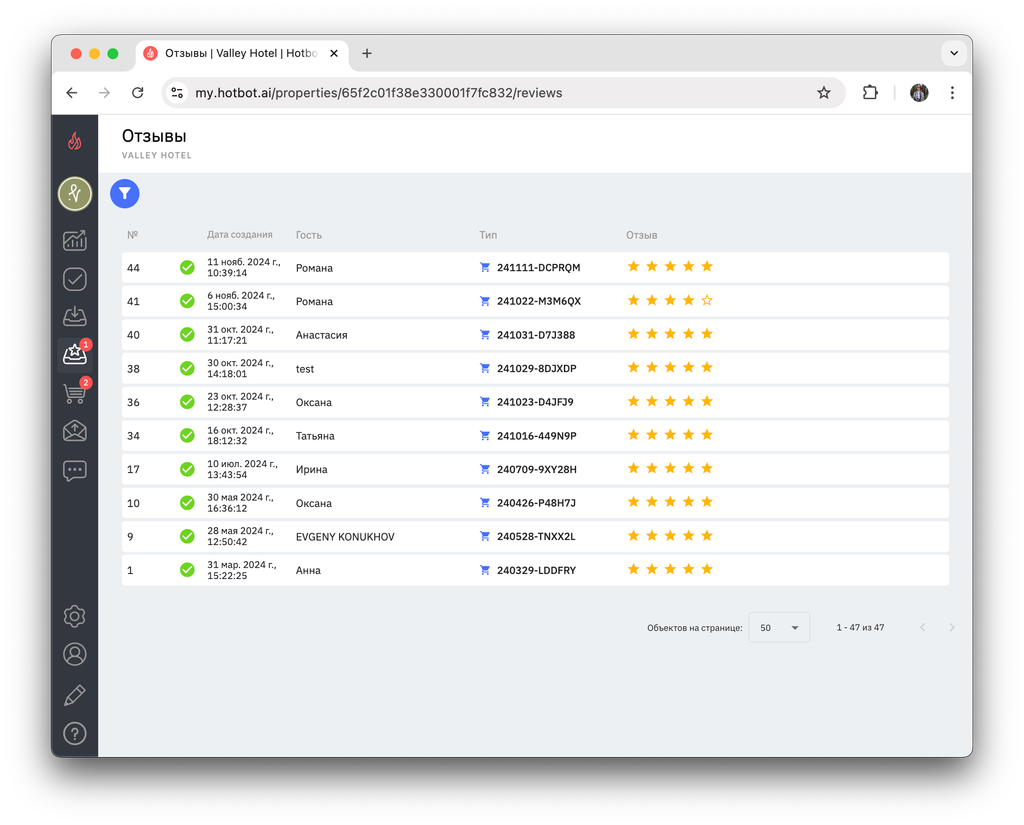The image size is (1024, 825).
Task: Expand the tab search chevron in the tab strip
Action: (954, 54)
